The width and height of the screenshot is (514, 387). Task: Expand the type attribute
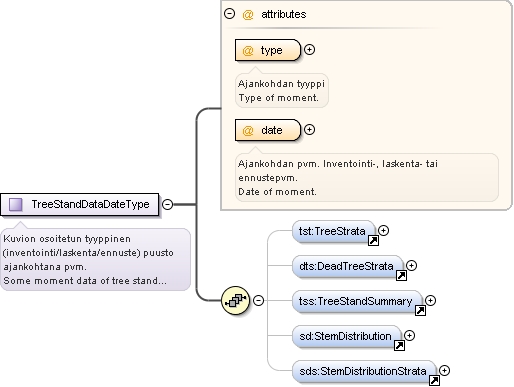tap(309, 50)
